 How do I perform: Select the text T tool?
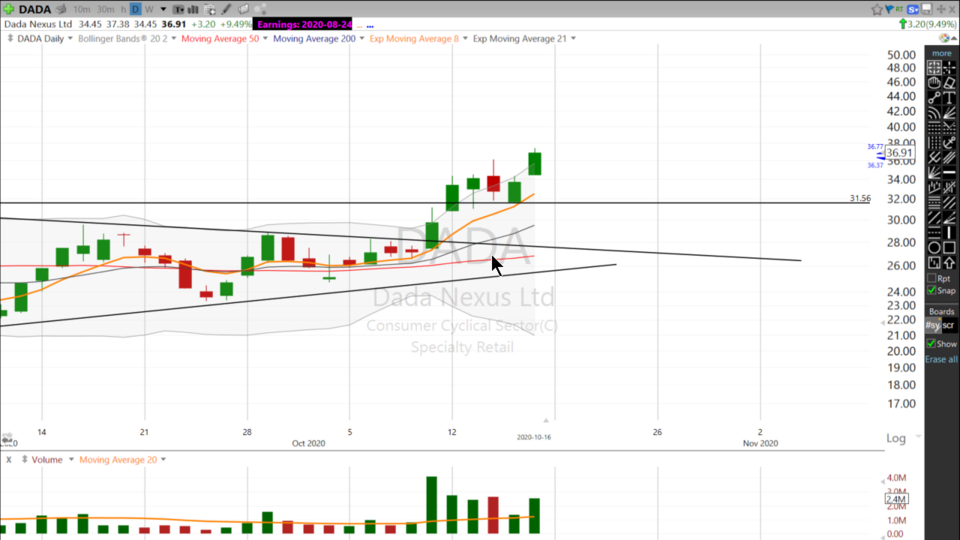click(949, 97)
